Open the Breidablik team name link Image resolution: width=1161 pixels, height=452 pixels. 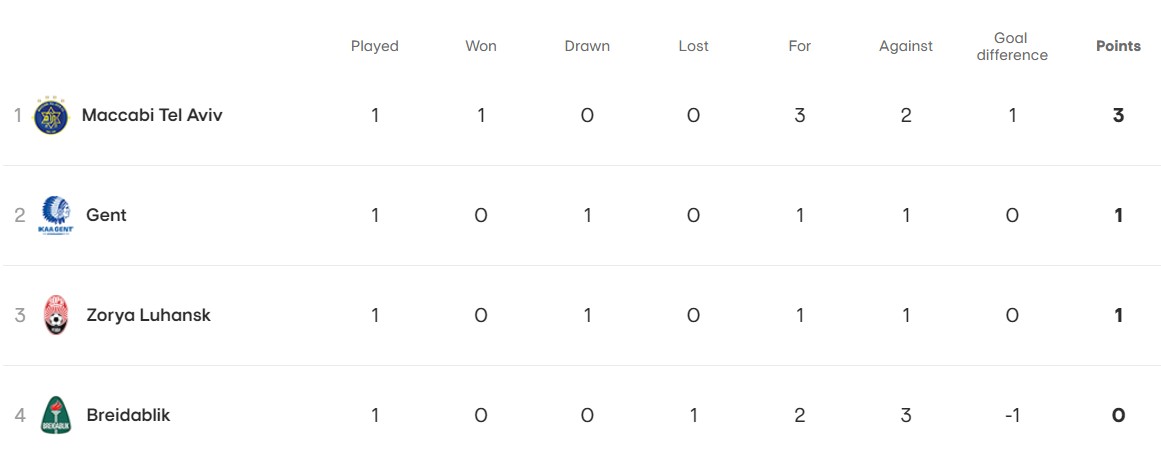click(128, 415)
